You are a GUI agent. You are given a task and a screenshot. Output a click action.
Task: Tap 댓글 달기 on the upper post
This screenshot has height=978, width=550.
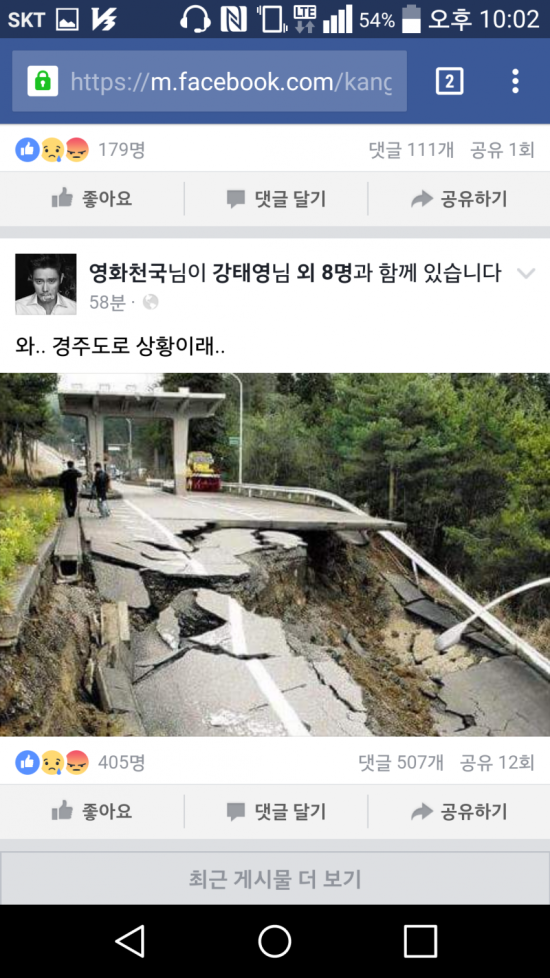(276, 199)
